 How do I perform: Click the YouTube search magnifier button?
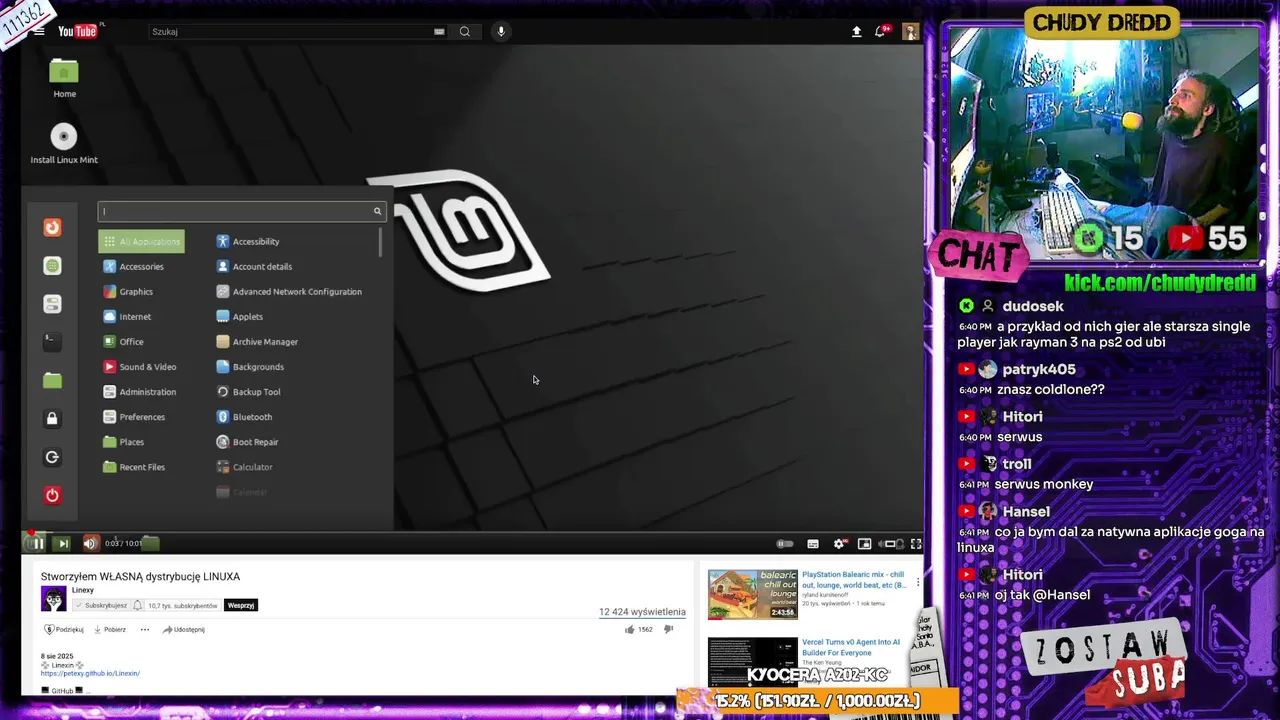click(465, 31)
